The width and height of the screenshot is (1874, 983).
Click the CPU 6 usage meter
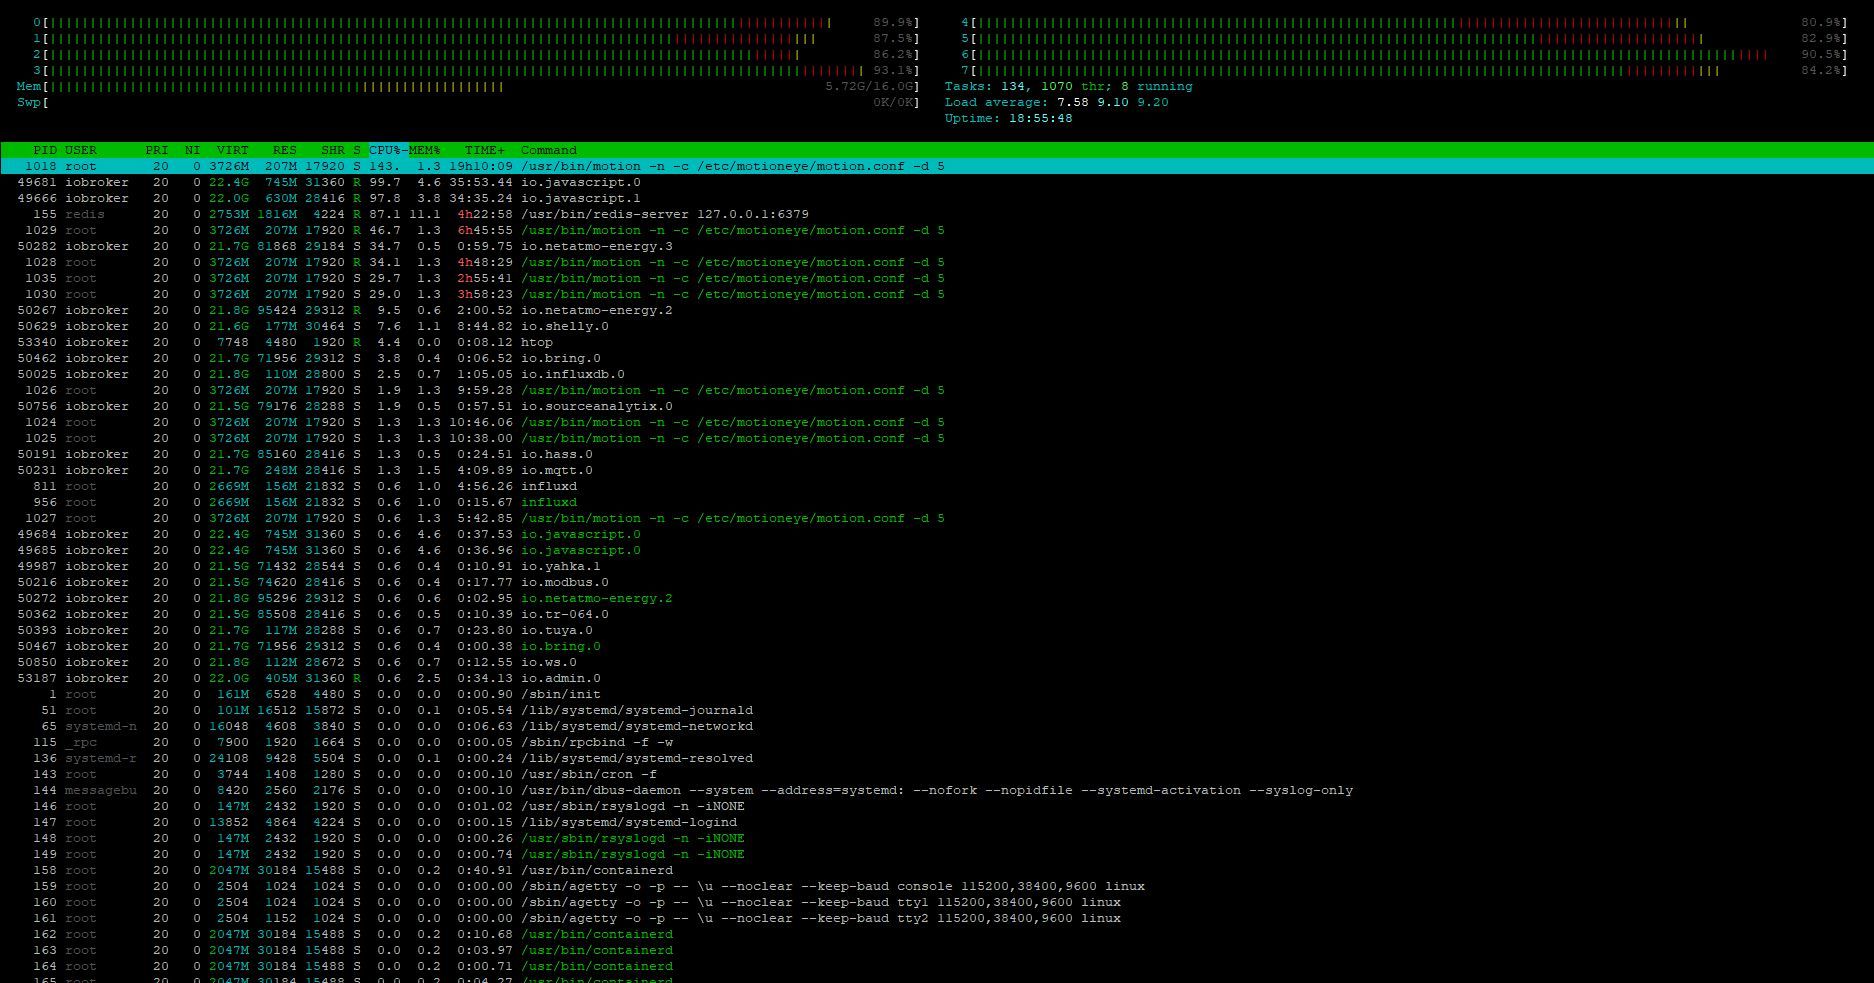(x=1404, y=54)
